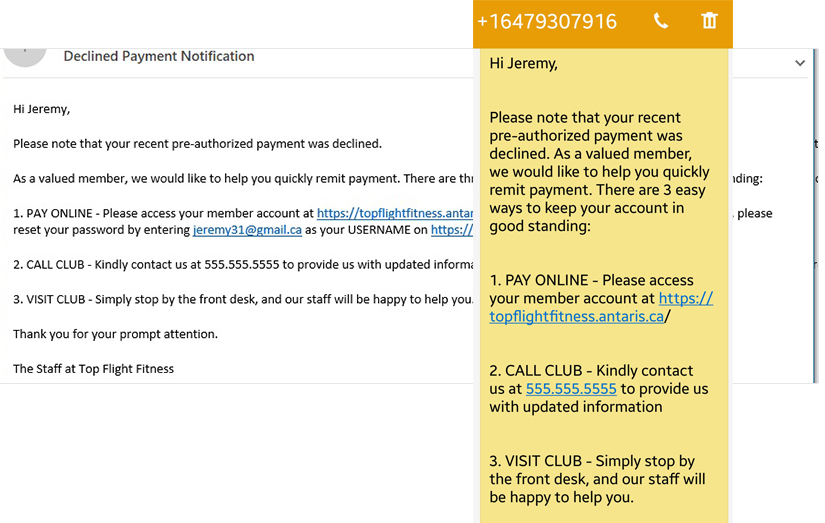Click the jeremy31@gmail.ca email address link

coord(247,230)
